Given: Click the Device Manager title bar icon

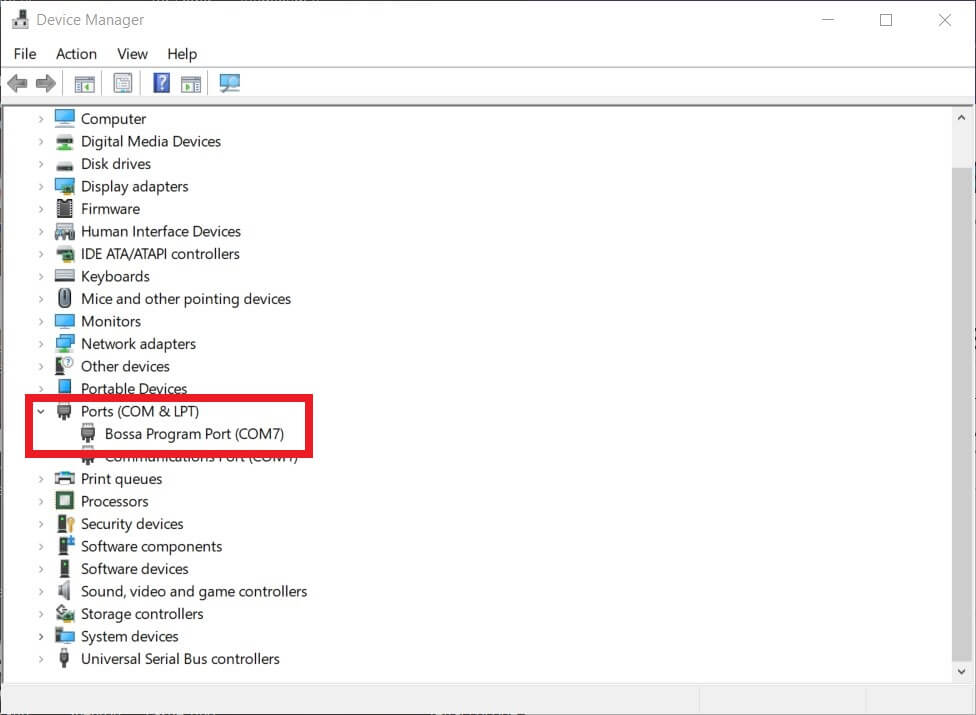Looking at the screenshot, I should [x=21, y=19].
